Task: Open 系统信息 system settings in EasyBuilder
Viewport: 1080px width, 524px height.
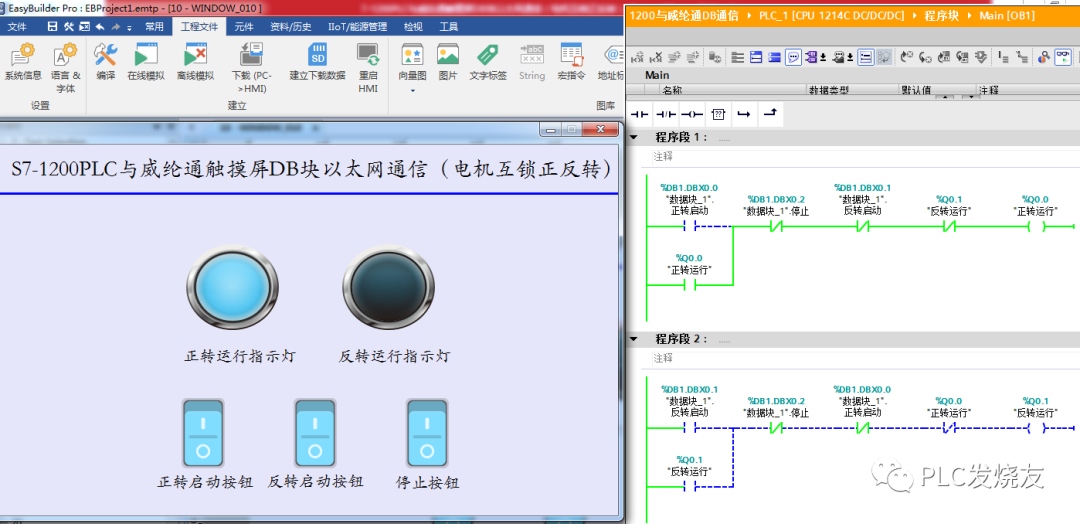Action: [23, 63]
